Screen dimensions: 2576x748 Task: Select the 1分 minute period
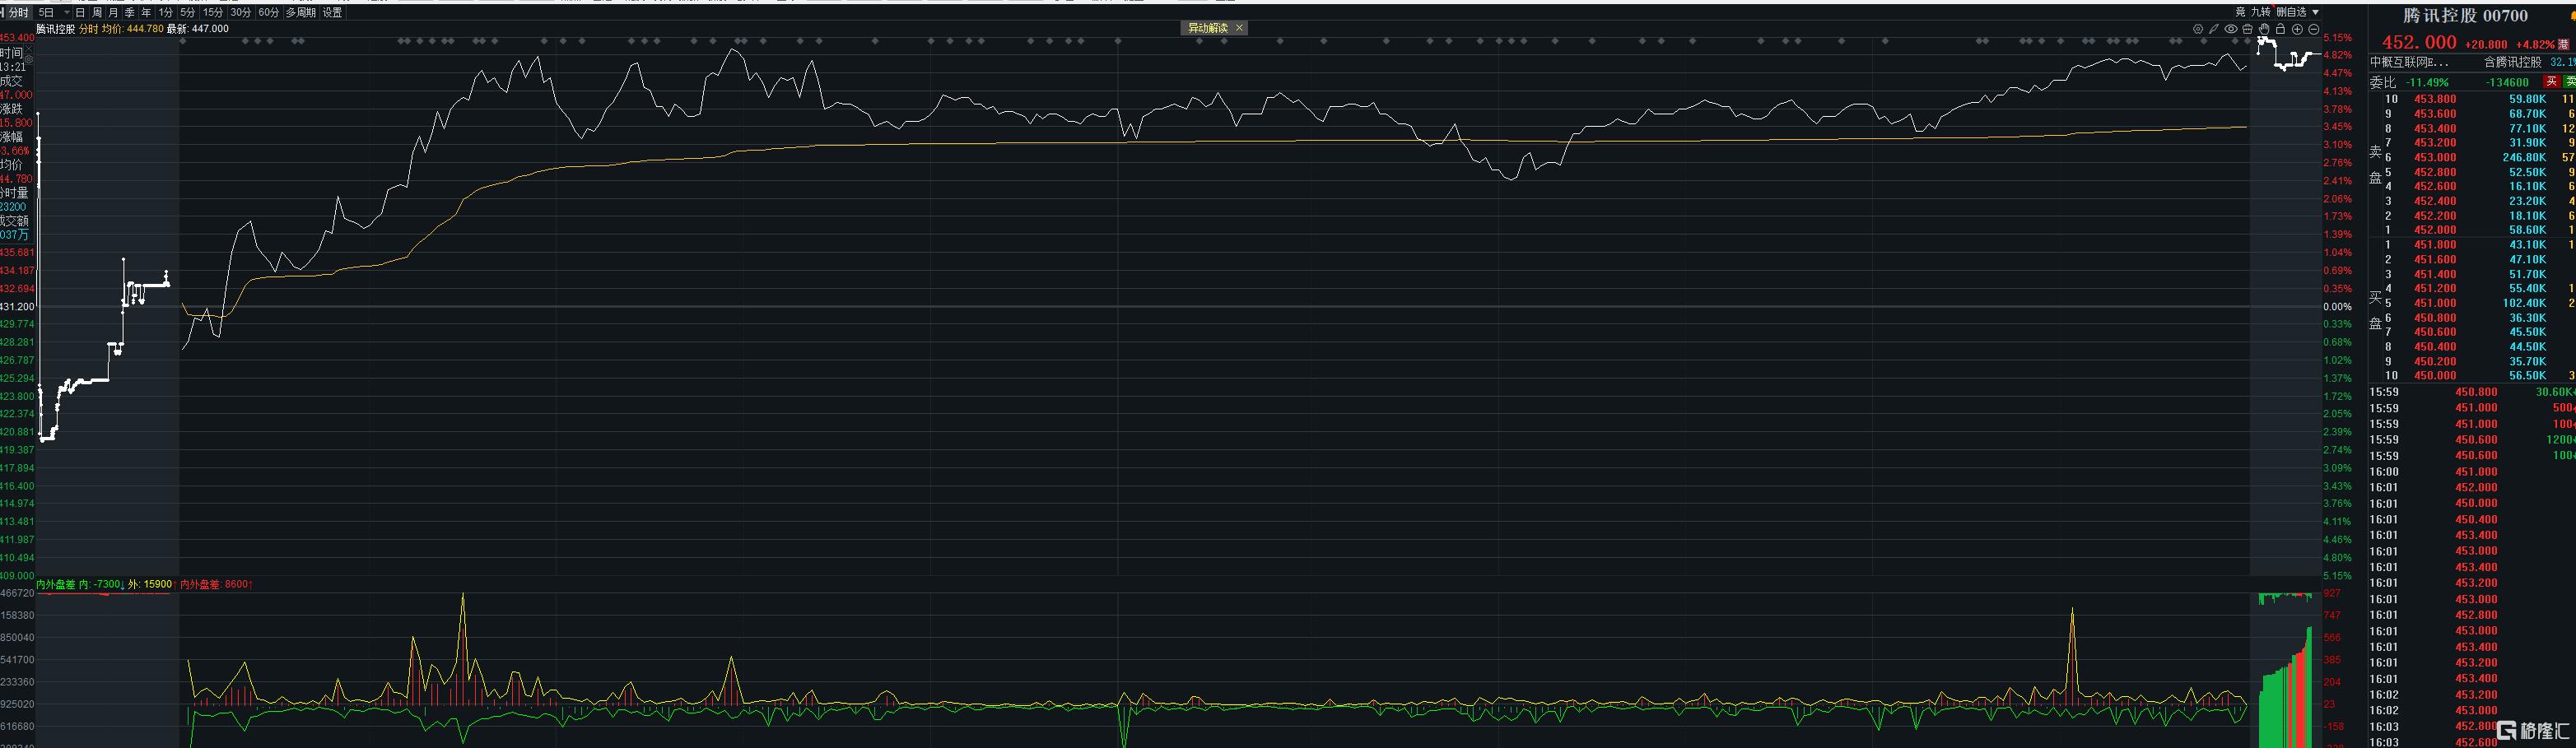point(166,12)
